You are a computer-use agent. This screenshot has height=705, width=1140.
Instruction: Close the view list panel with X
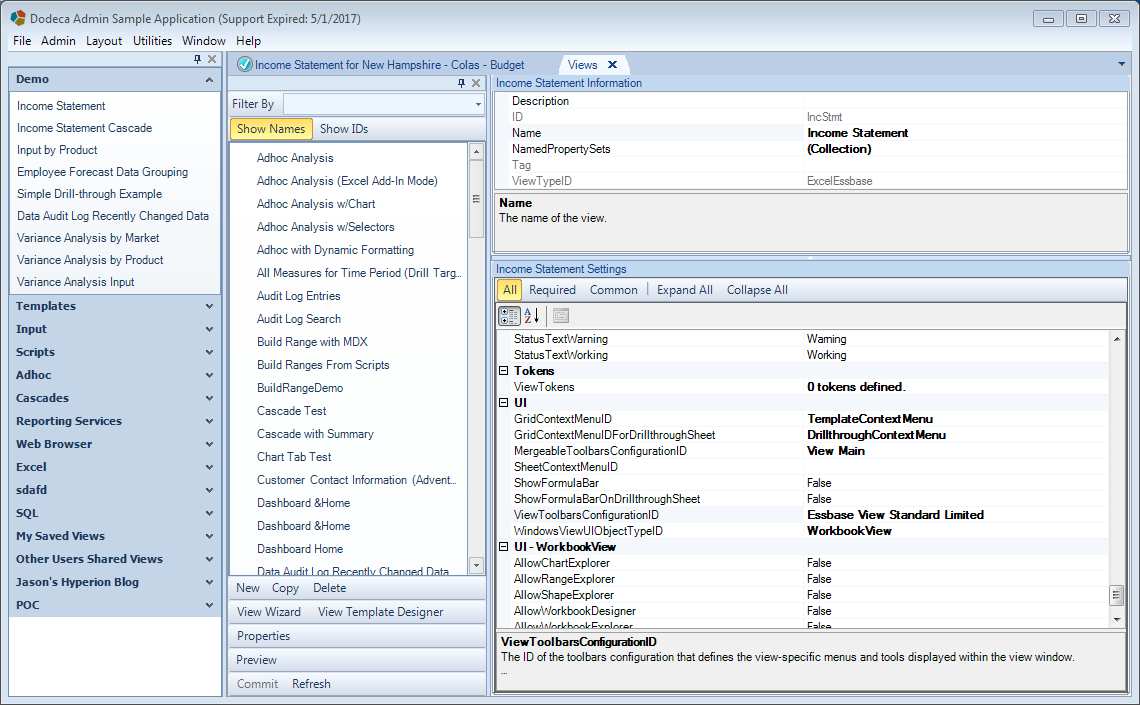point(476,83)
